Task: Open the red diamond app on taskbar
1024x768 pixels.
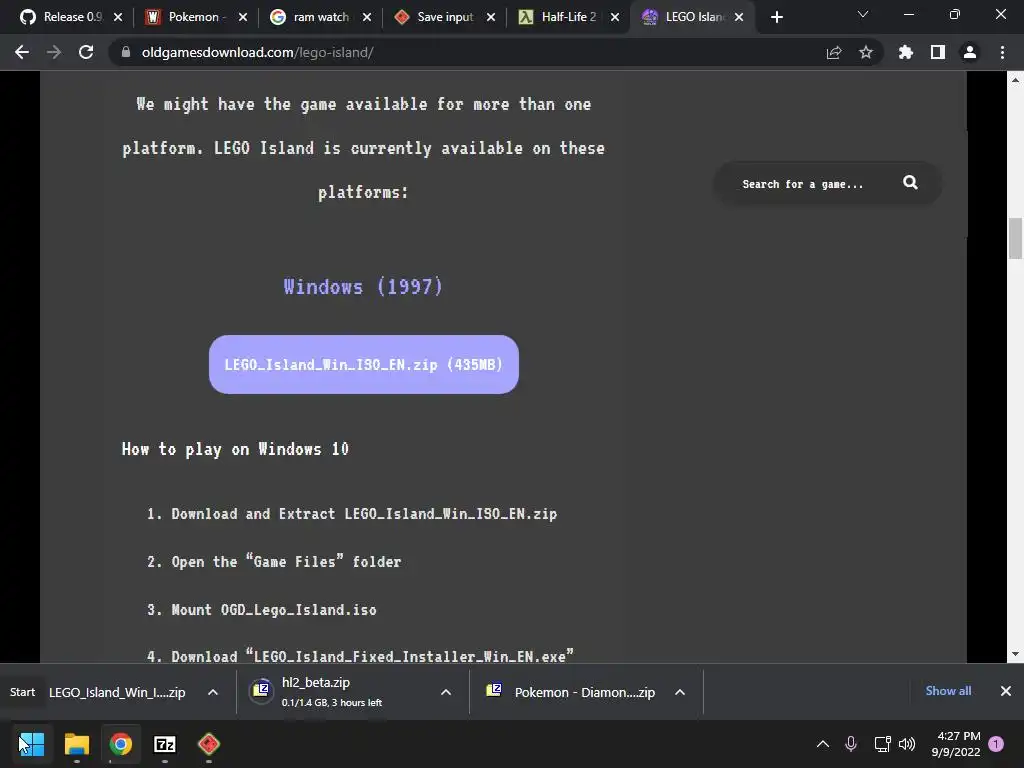Action: [x=208, y=744]
